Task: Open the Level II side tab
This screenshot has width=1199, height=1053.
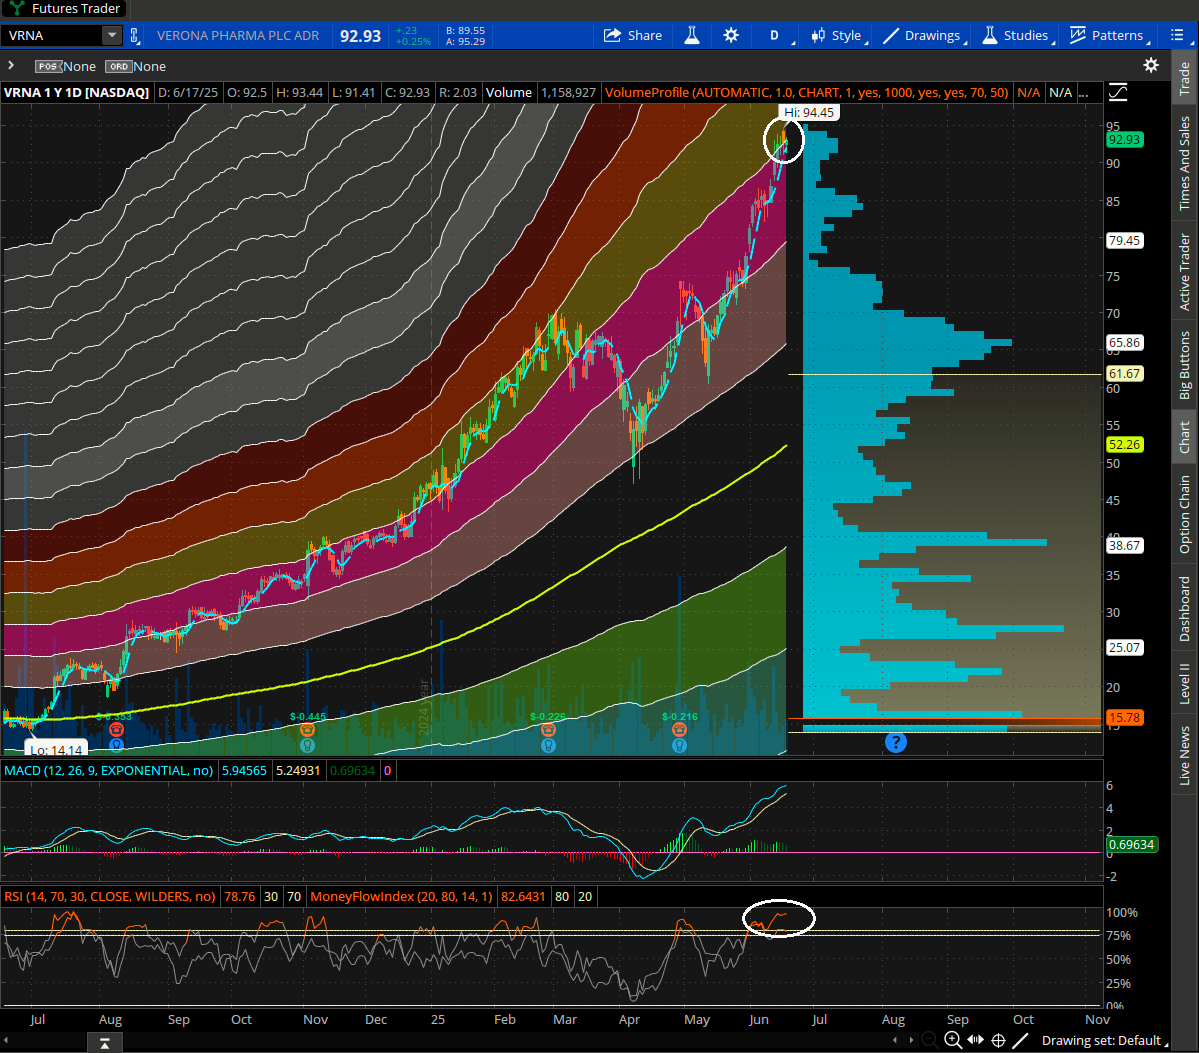Action: [x=1184, y=683]
